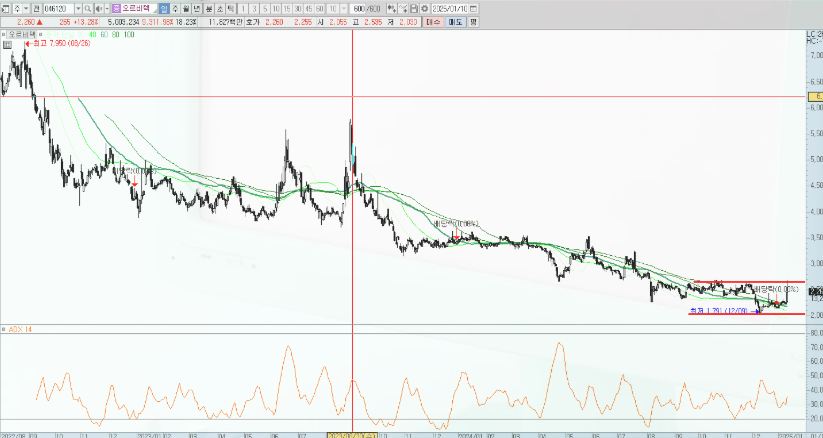Click the highlighted date on time axis

[352, 435]
